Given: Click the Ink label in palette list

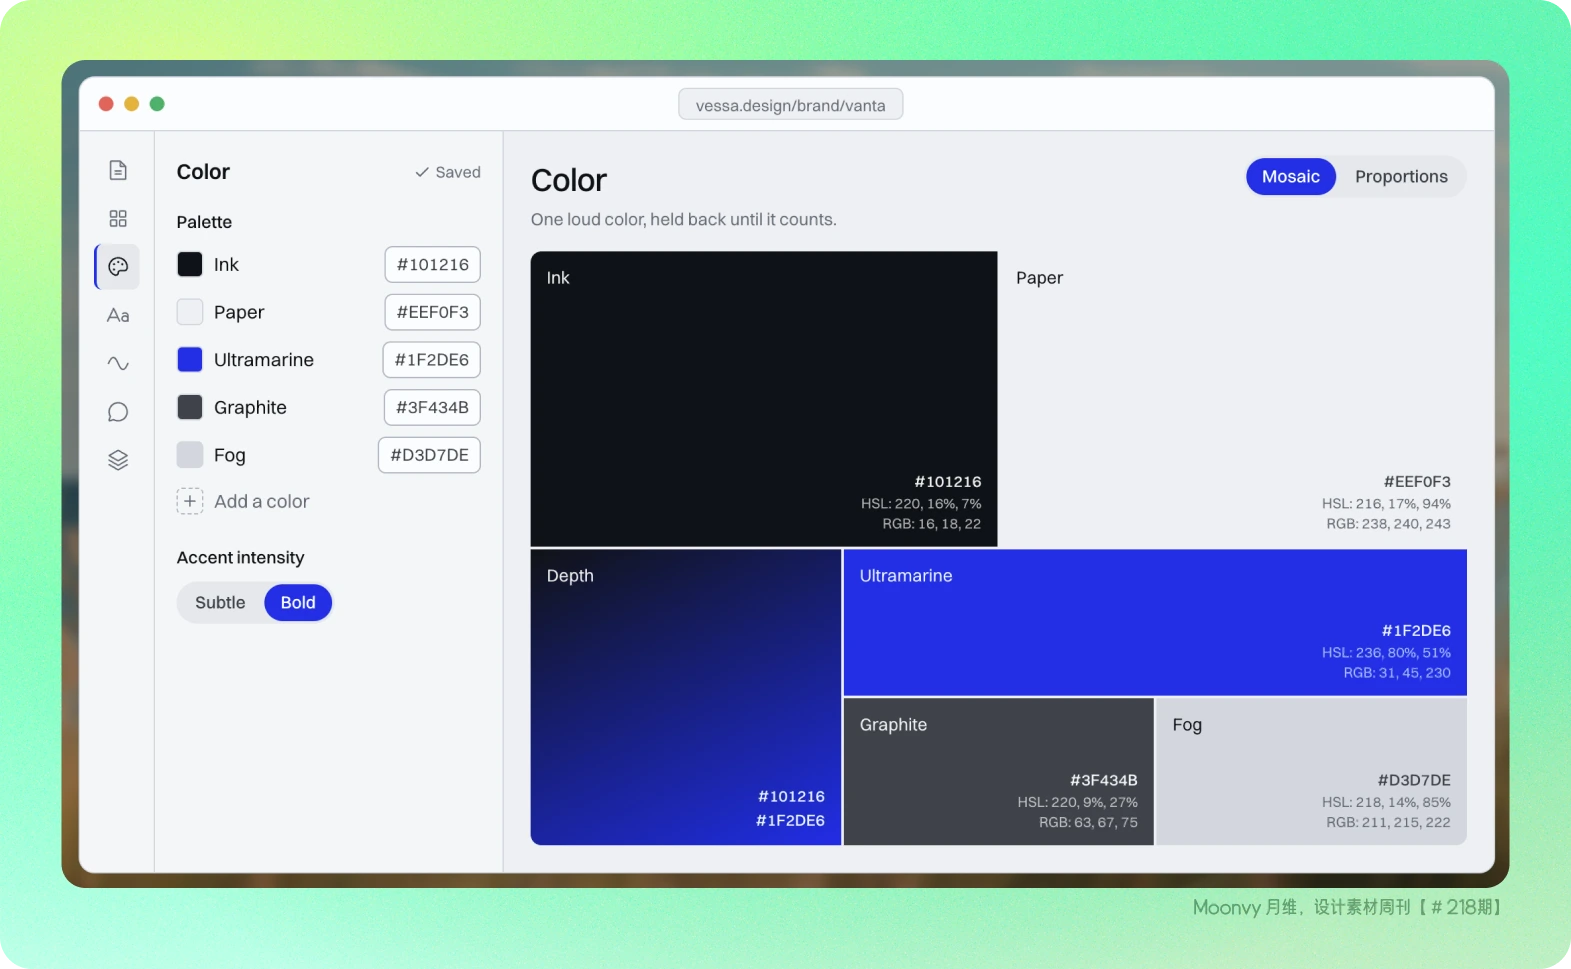Looking at the screenshot, I should (x=226, y=264).
